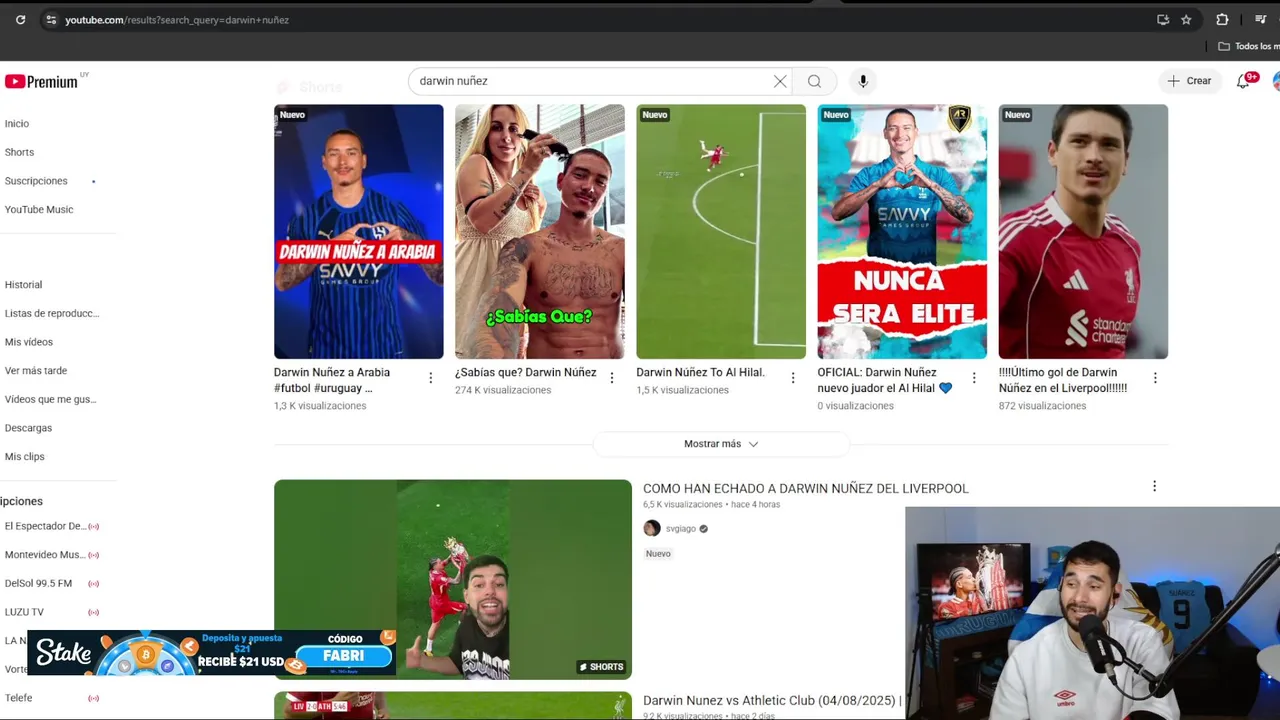
Task: Open 'Darwin Nuñez a Arabia #futbol' short title
Action: [332, 380]
